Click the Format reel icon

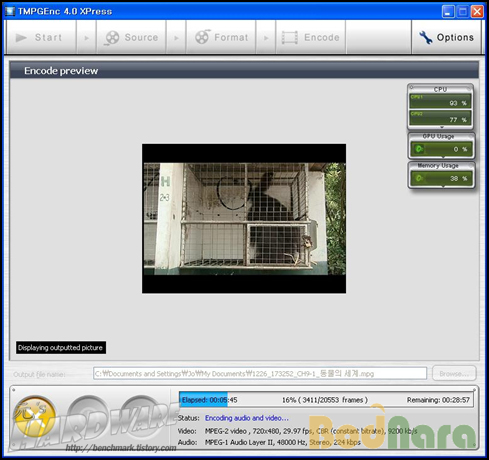coord(202,37)
